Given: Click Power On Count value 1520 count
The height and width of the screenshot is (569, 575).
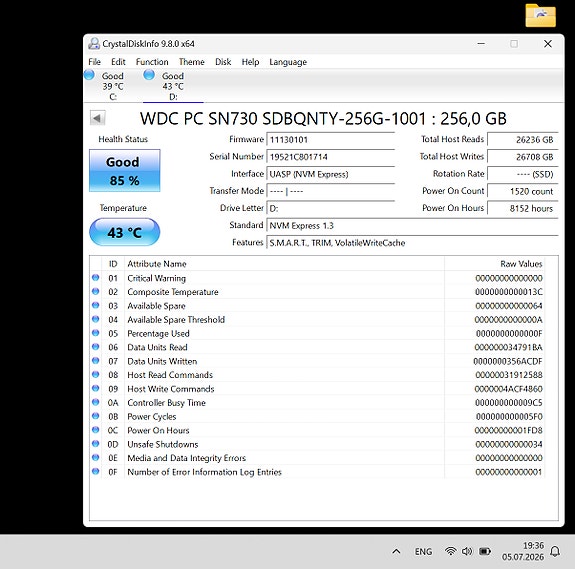Looking at the screenshot, I should point(523,191).
